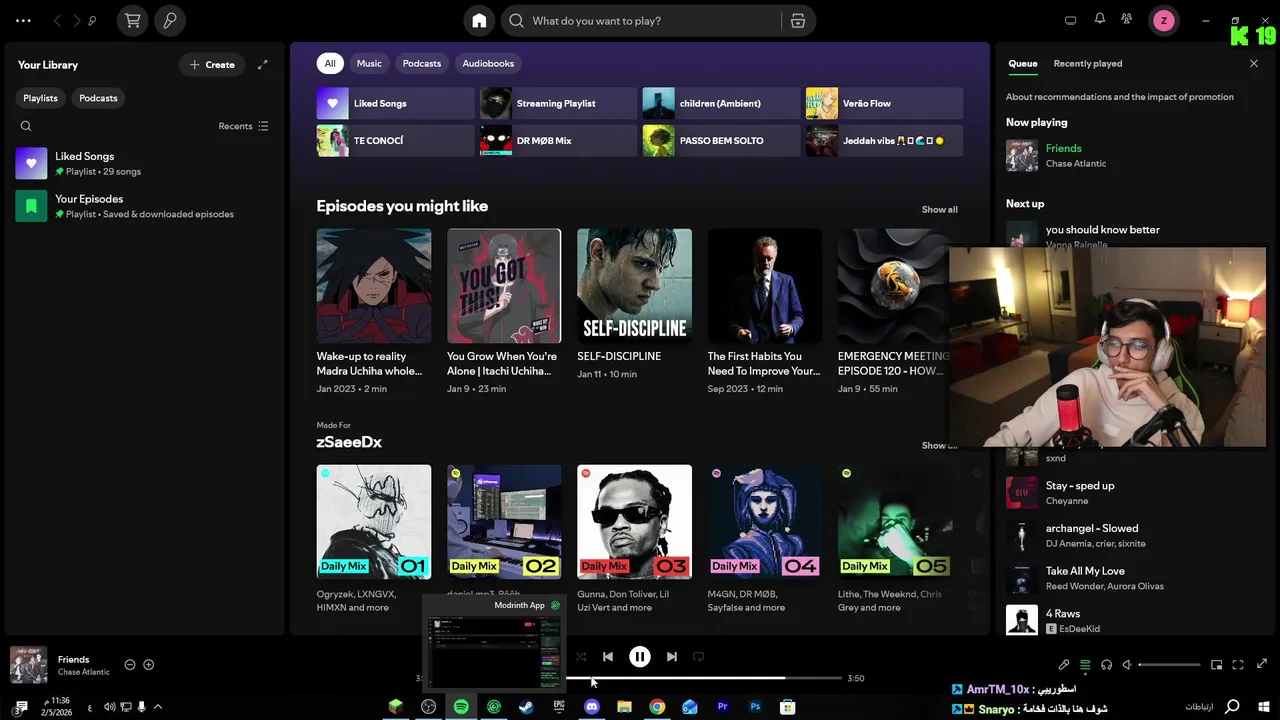This screenshot has height=720, width=1280.
Task: Open the Wake-up to reality episode cover
Action: coord(374,286)
